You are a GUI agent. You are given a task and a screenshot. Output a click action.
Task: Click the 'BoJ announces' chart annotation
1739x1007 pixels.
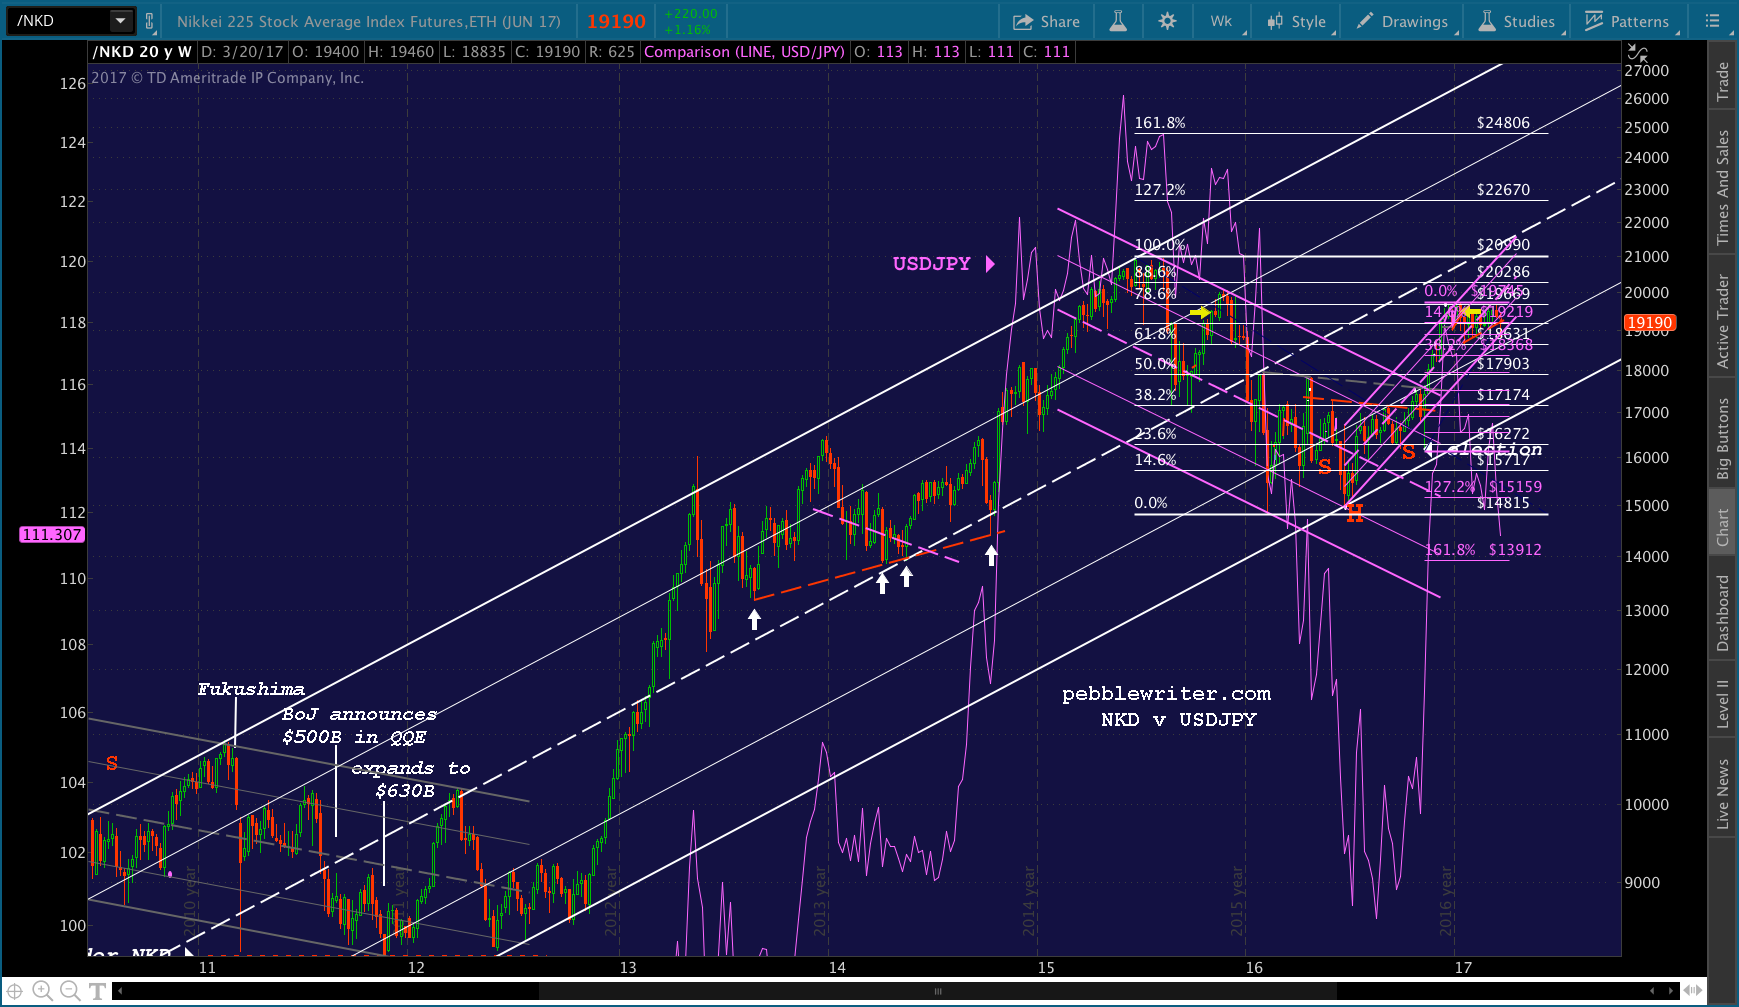click(x=359, y=714)
